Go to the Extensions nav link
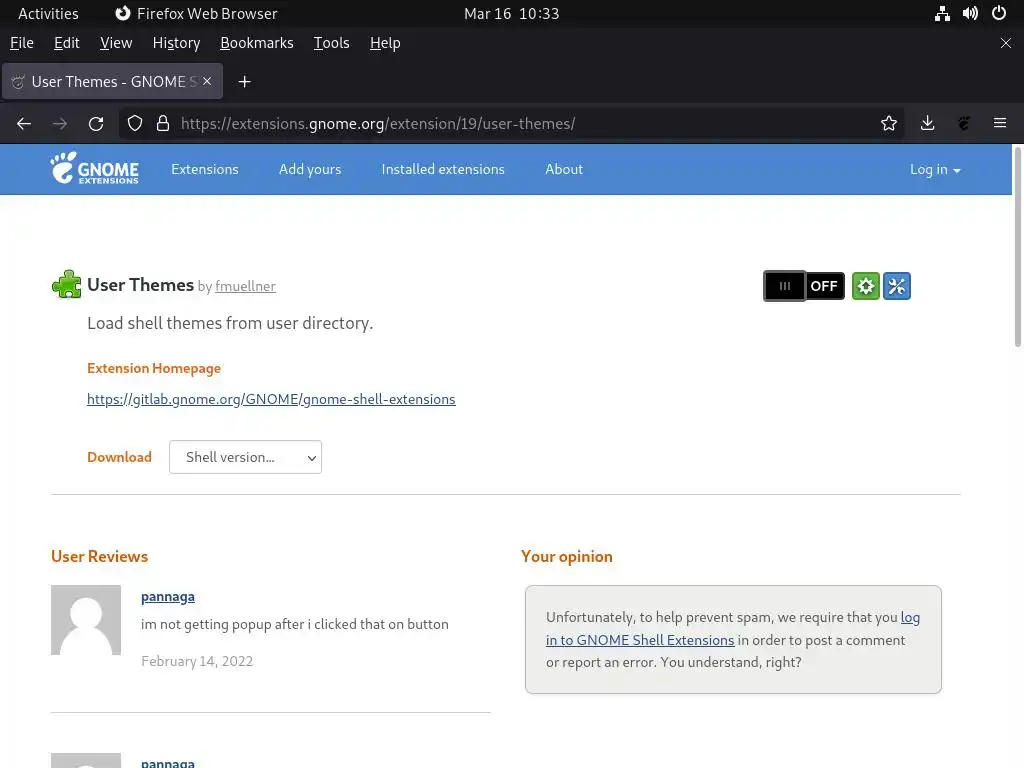 pos(205,169)
